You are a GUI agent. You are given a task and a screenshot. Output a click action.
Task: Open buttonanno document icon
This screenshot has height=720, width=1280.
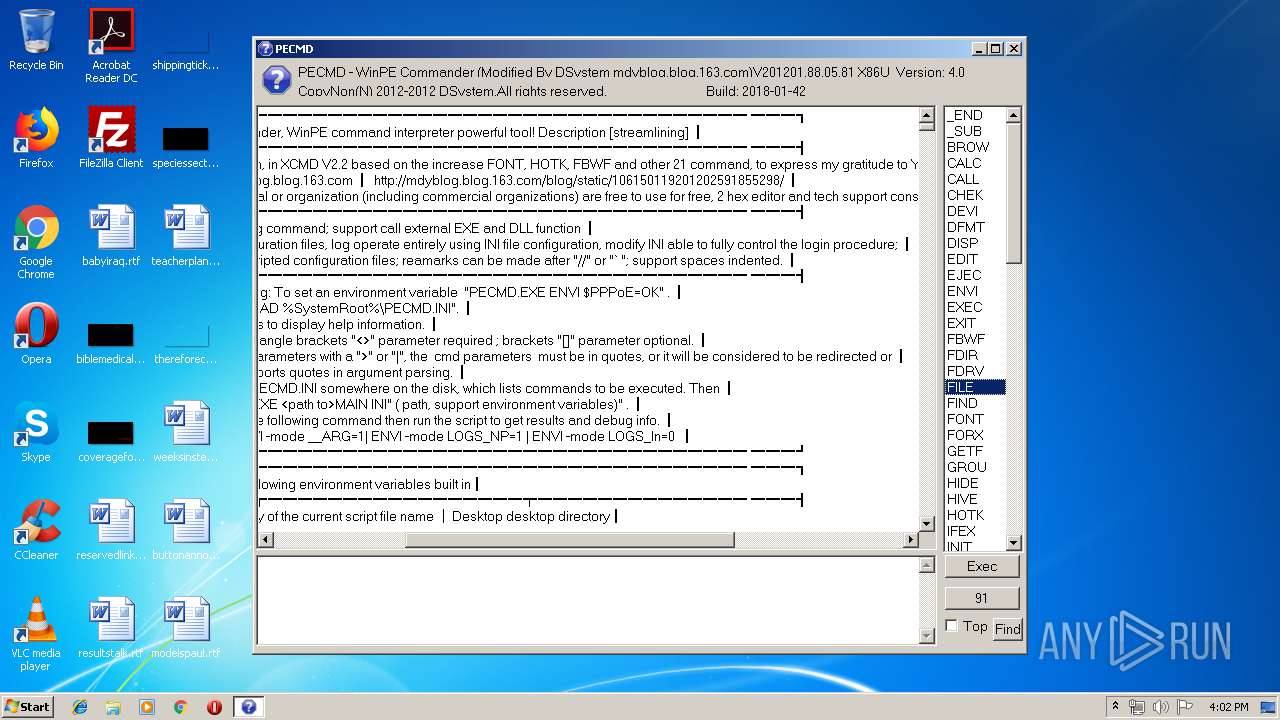186,530
